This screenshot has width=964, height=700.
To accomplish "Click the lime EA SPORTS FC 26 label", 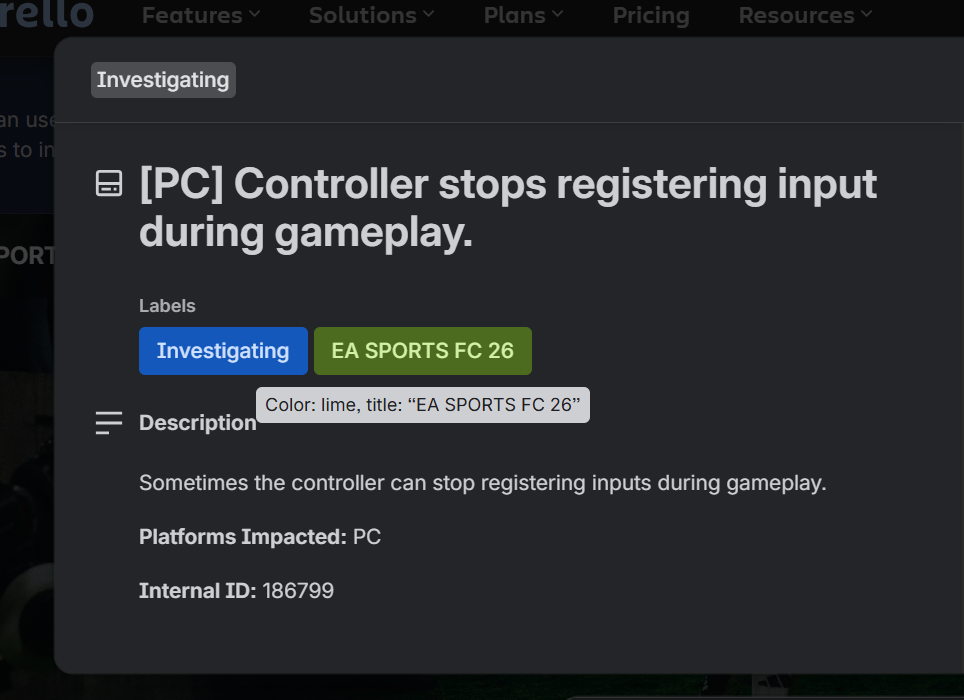I will pos(422,351).
